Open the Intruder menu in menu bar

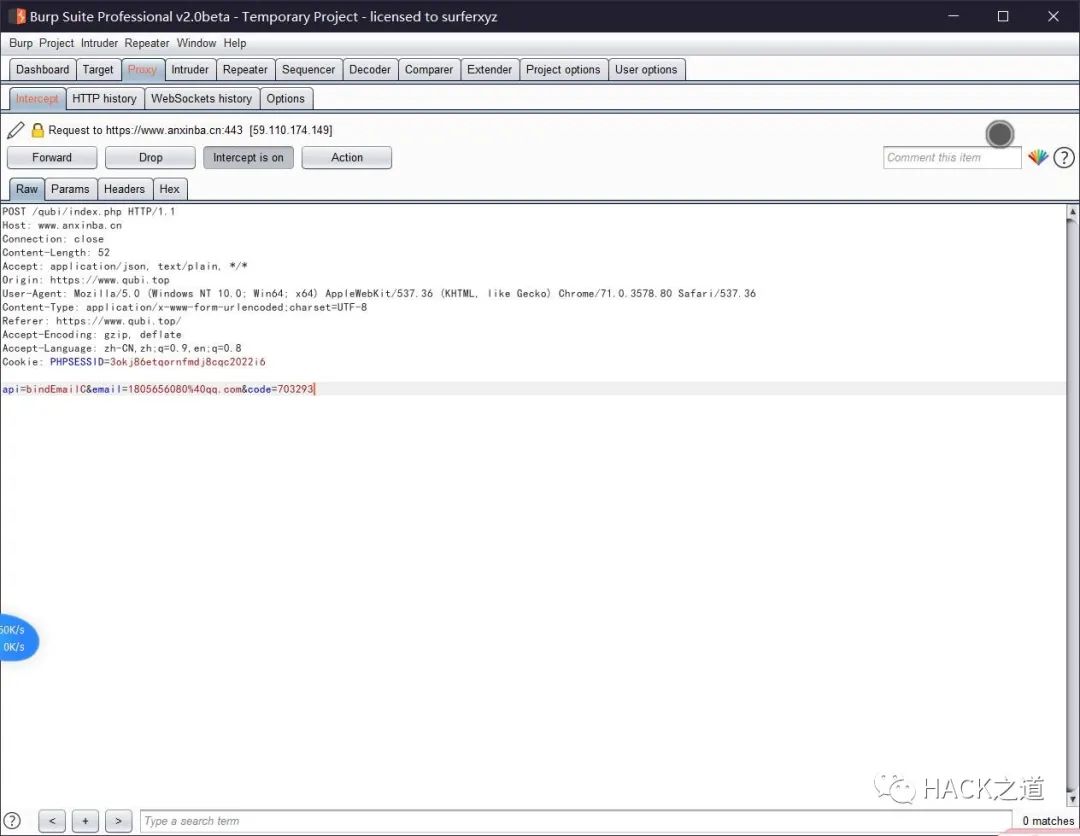coord(99,43)
